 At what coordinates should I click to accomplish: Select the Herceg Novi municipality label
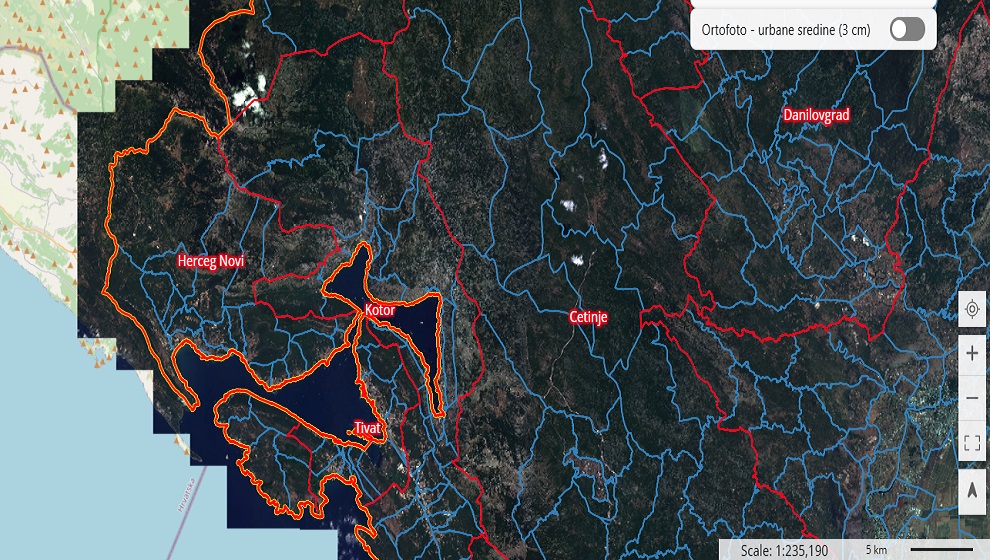pyautogui.click(x=210, y=261)
